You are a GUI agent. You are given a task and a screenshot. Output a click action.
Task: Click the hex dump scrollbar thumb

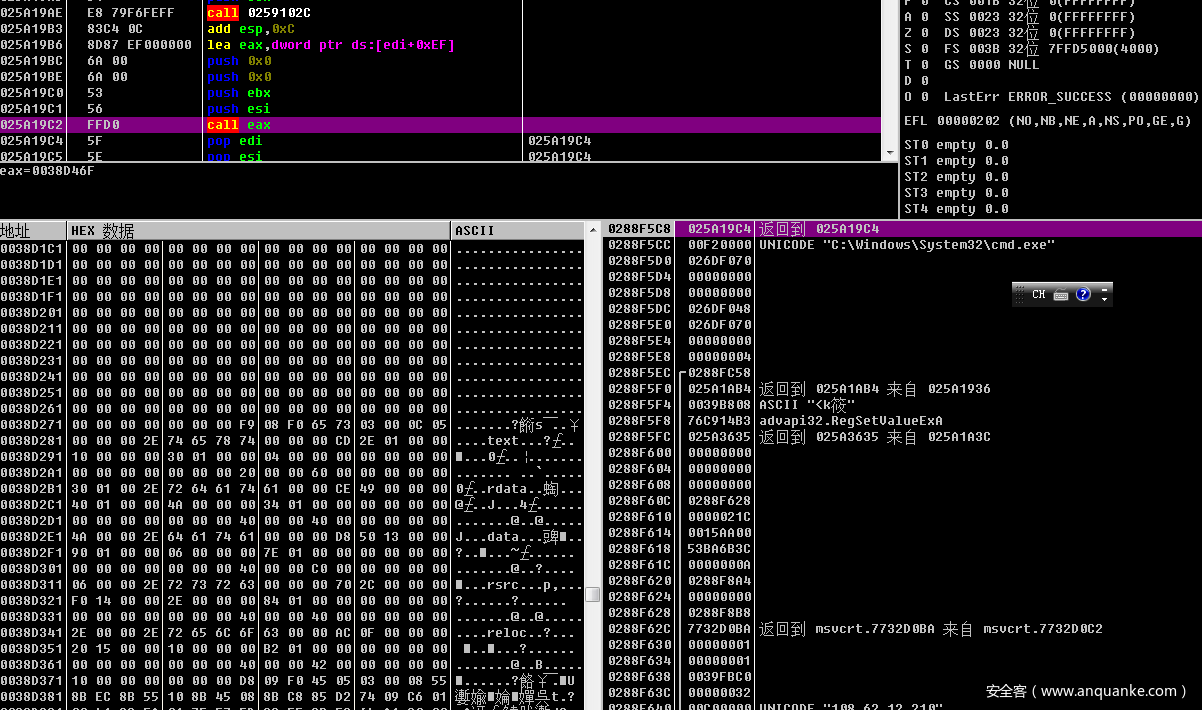[x=592, y=594]
